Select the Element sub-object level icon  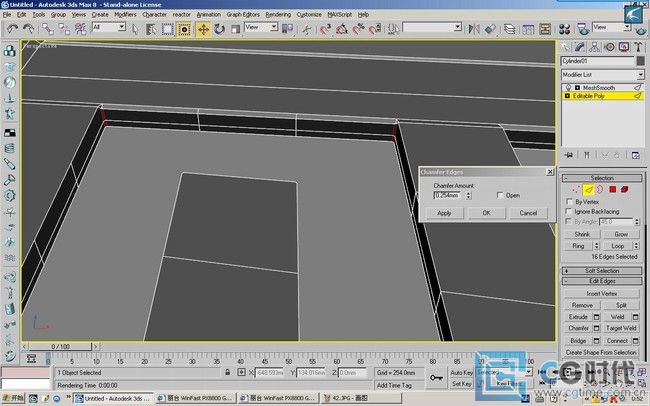pos(624,190)
